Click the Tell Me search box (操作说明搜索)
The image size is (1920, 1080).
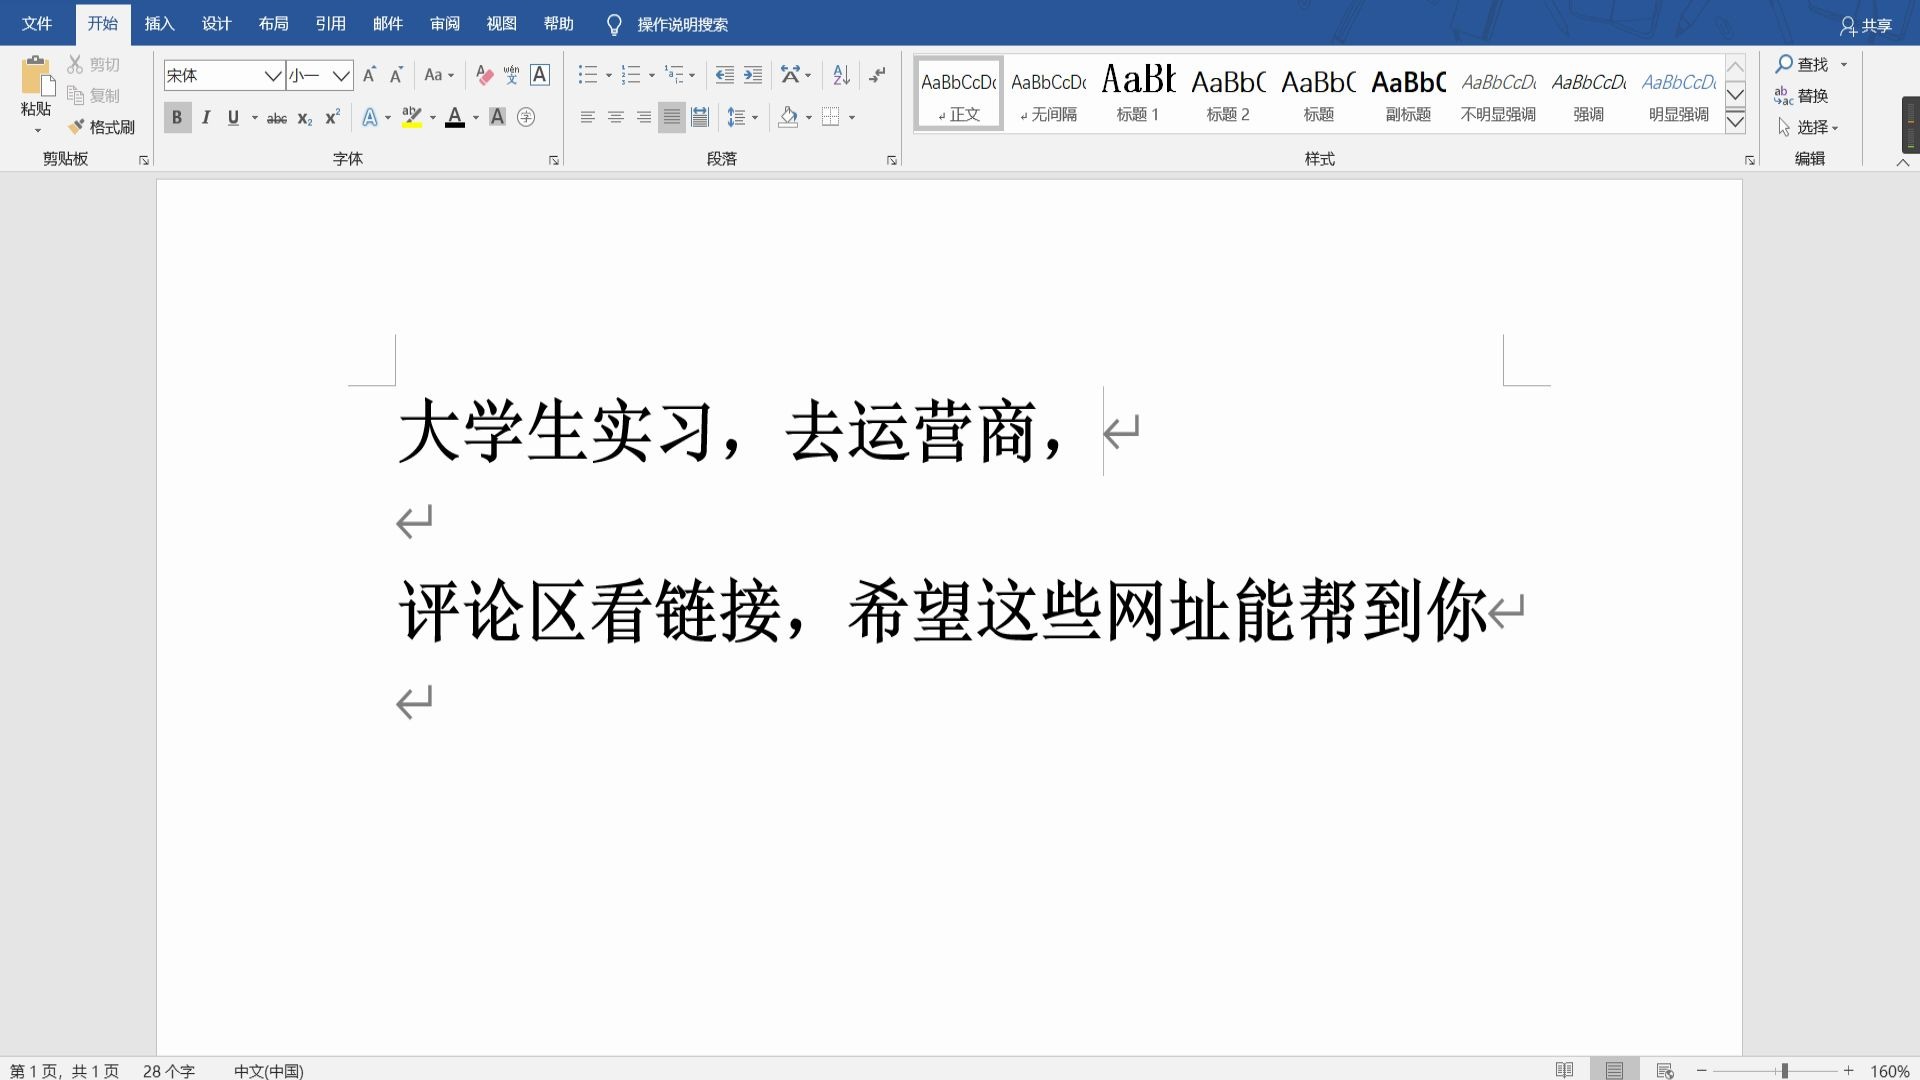tap(682, 25)
